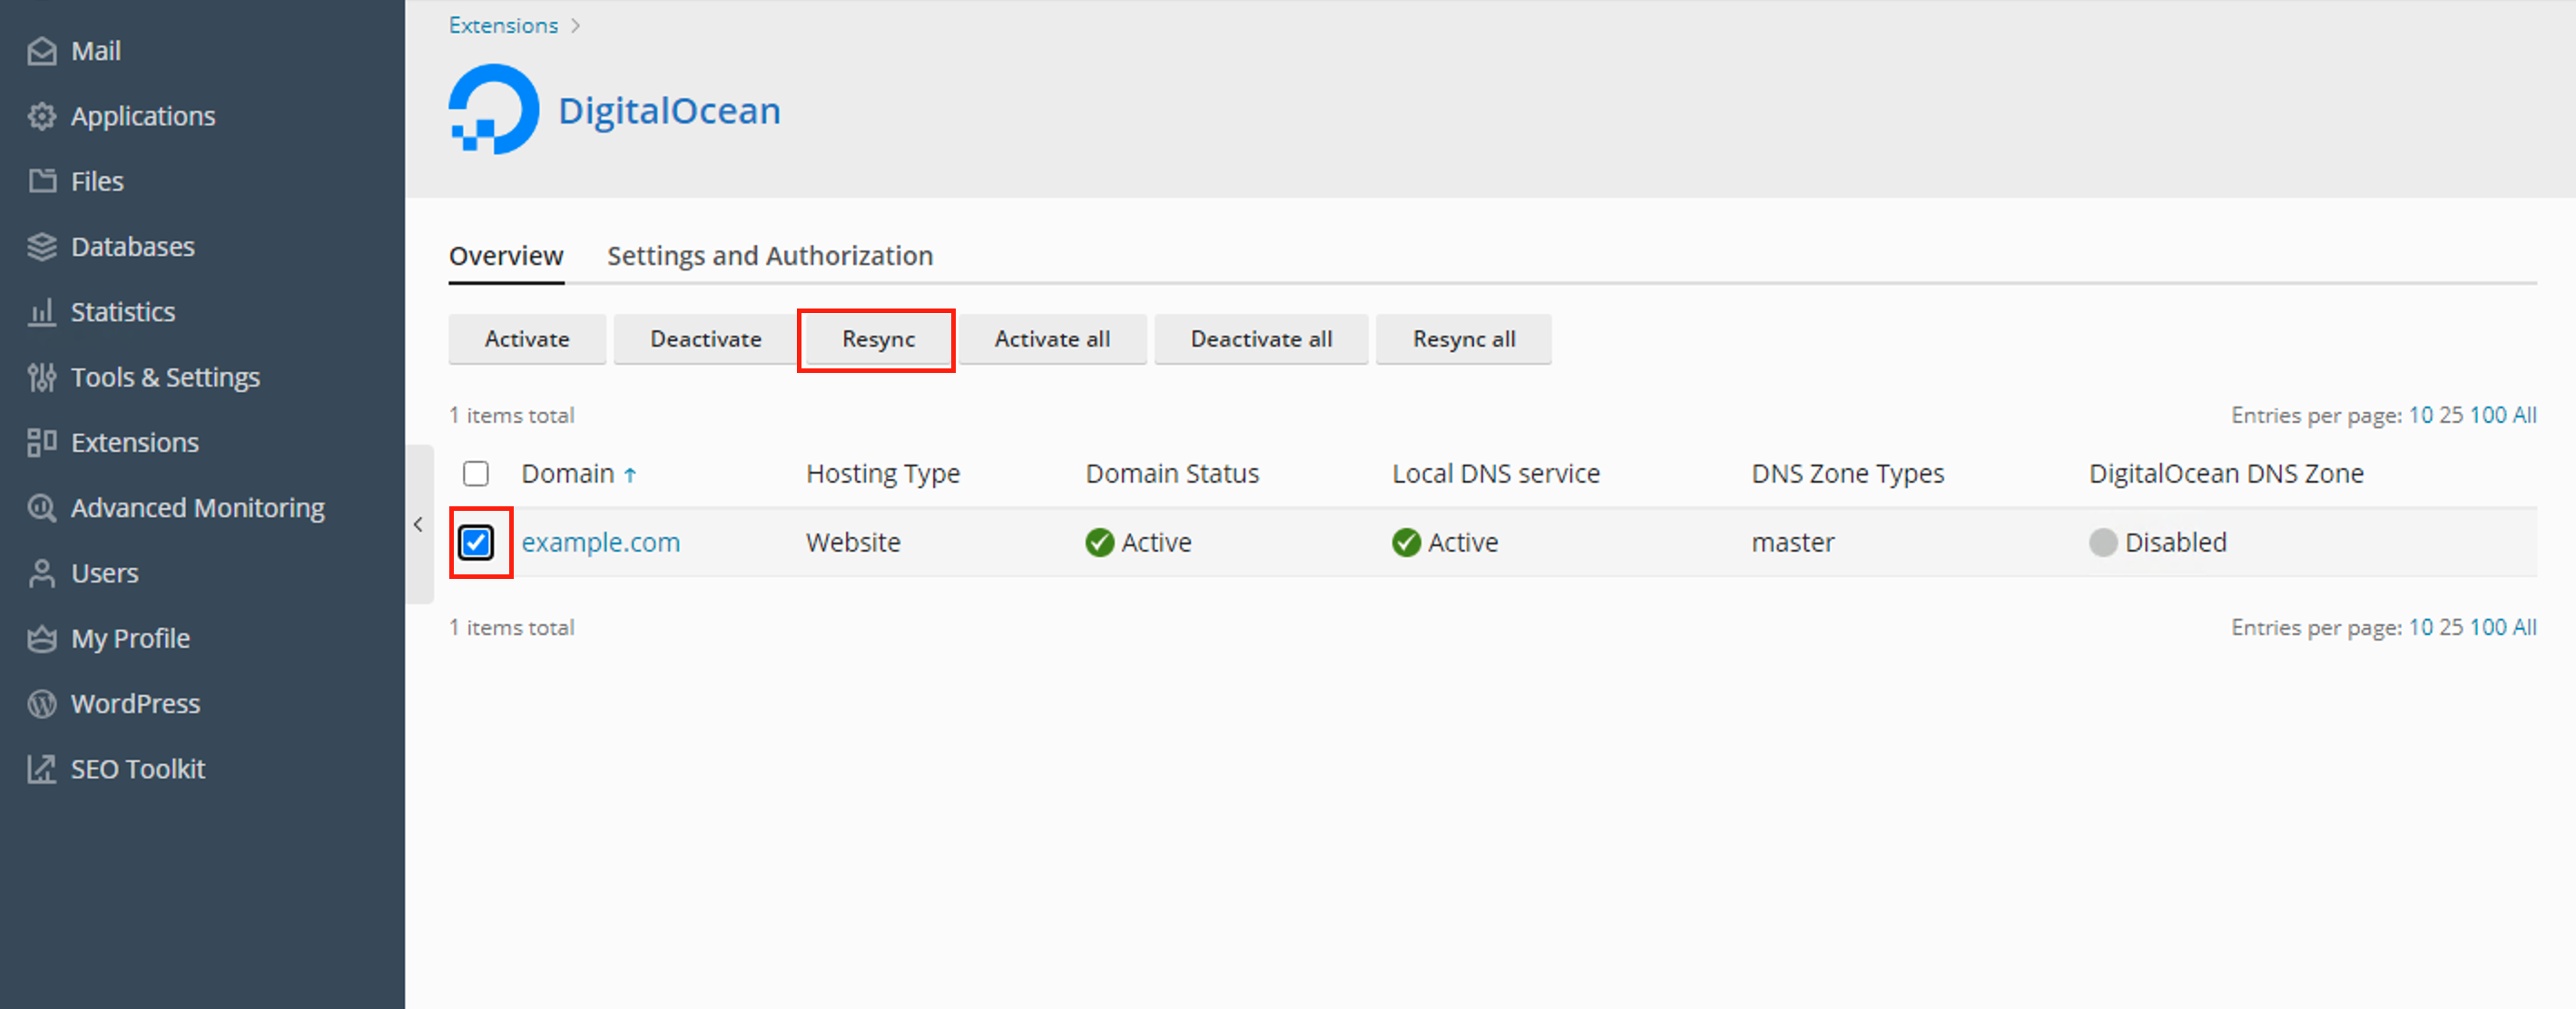Click the SEO Toolkit icon
Image resolution: width=2576 pixels, height=1009 pixels.
coord(42,769)
